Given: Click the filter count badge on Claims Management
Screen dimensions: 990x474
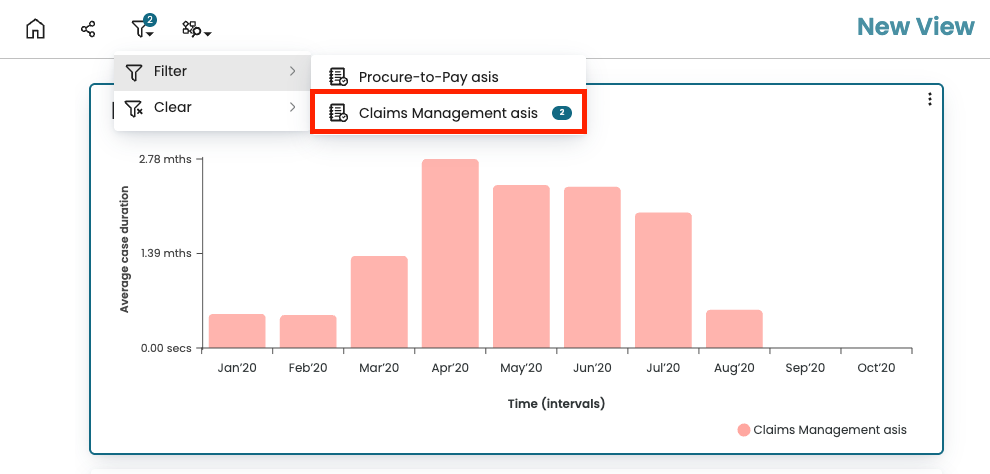Looking at the screenshot, I should 561,113.
